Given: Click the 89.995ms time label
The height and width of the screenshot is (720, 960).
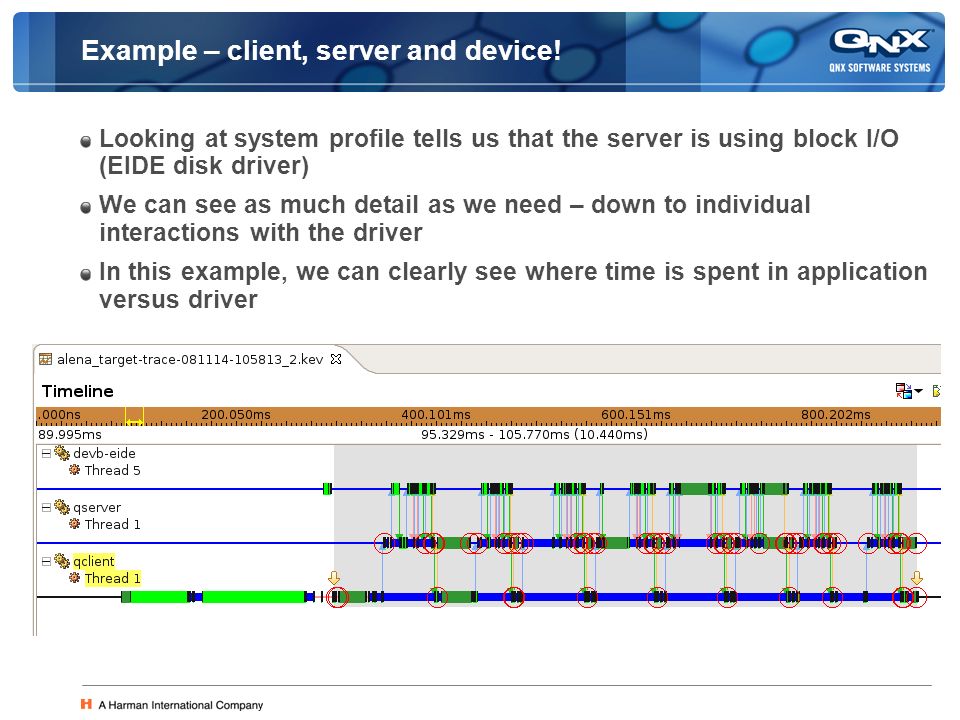Looking at the screenshot, I should [x=70, y=435].
